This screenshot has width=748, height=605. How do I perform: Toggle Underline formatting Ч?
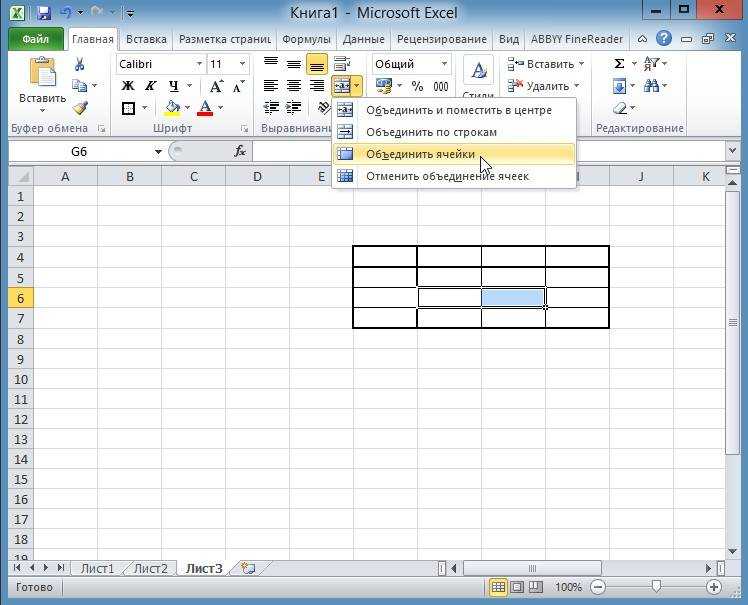(x=174, y=86)
